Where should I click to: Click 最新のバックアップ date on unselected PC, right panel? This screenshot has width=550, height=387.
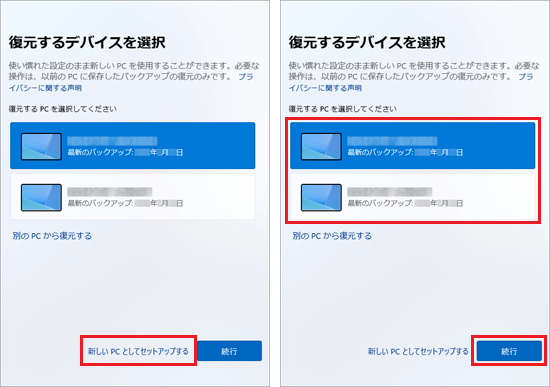[405, 203]
